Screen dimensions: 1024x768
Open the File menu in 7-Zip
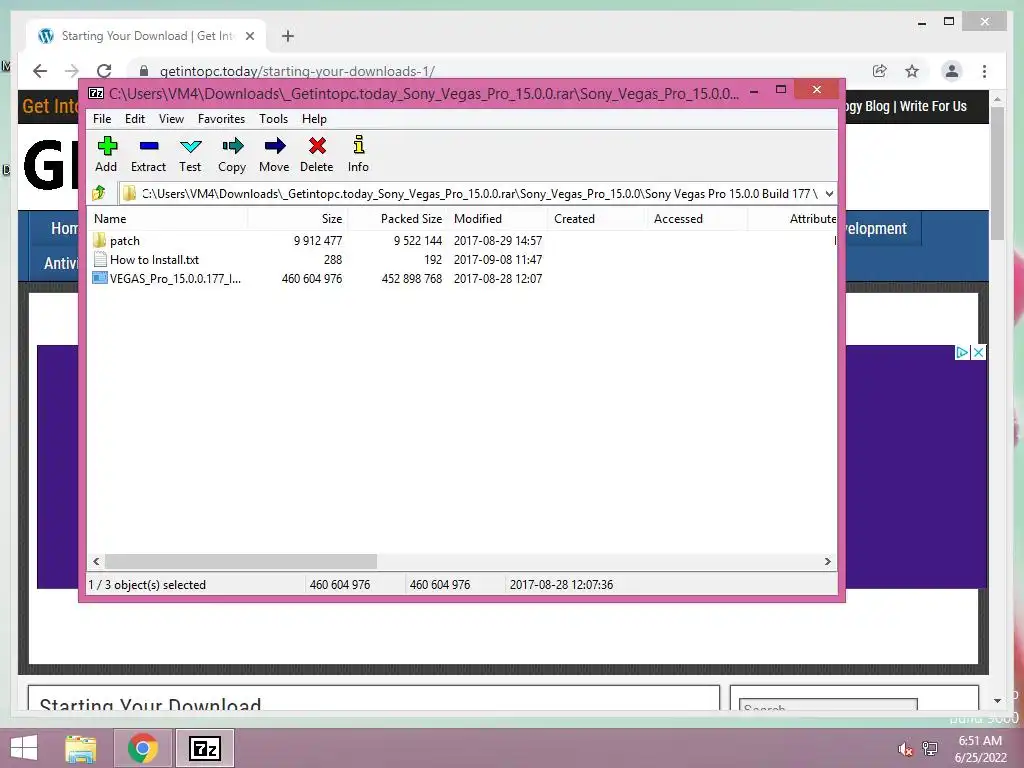(102, 119)
